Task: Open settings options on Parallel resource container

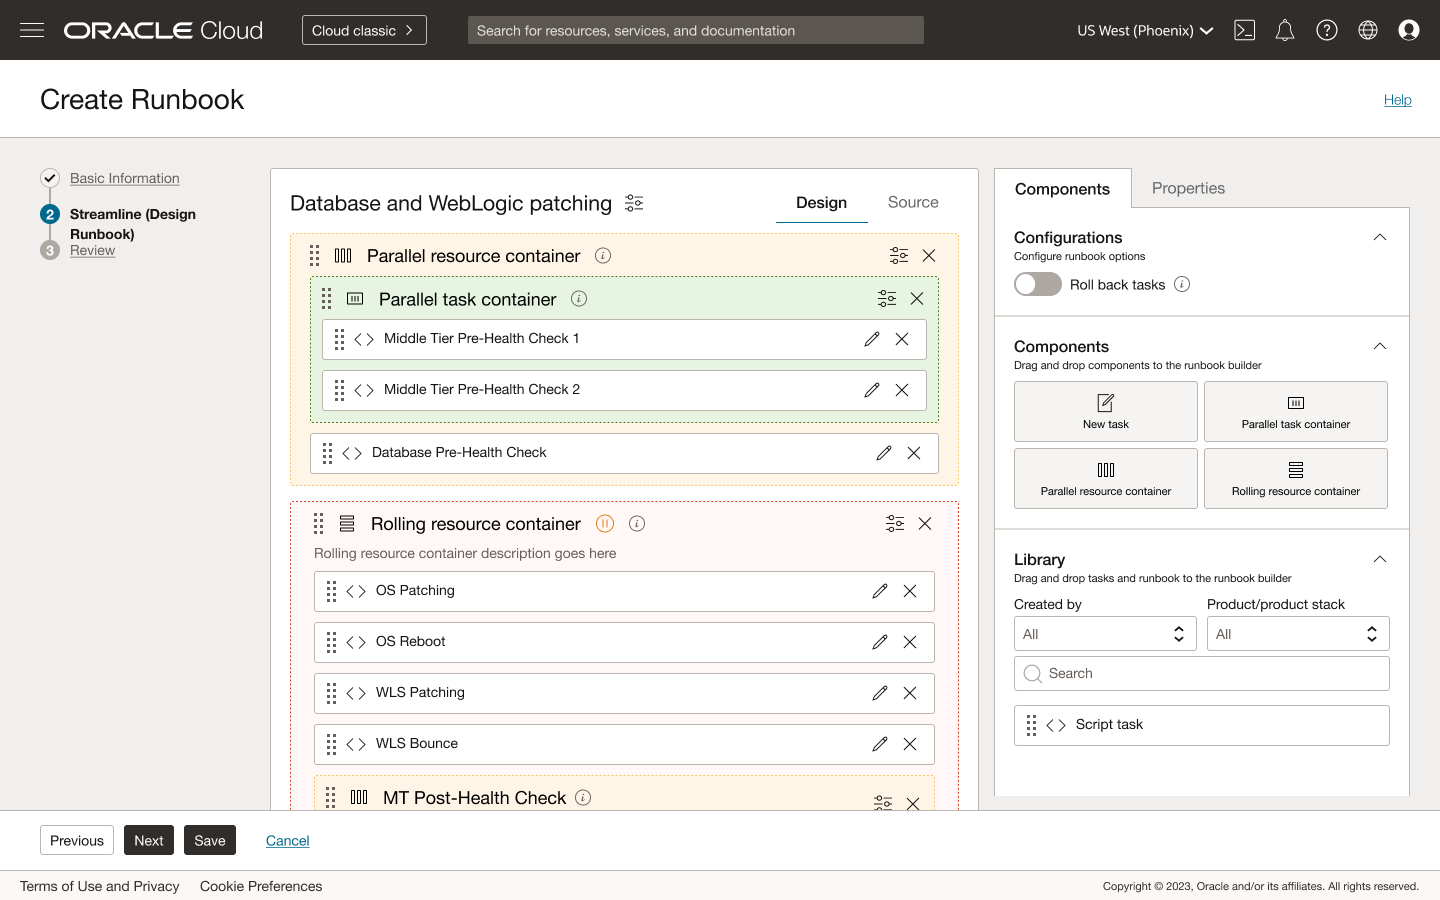Action: tap(898, 255)
